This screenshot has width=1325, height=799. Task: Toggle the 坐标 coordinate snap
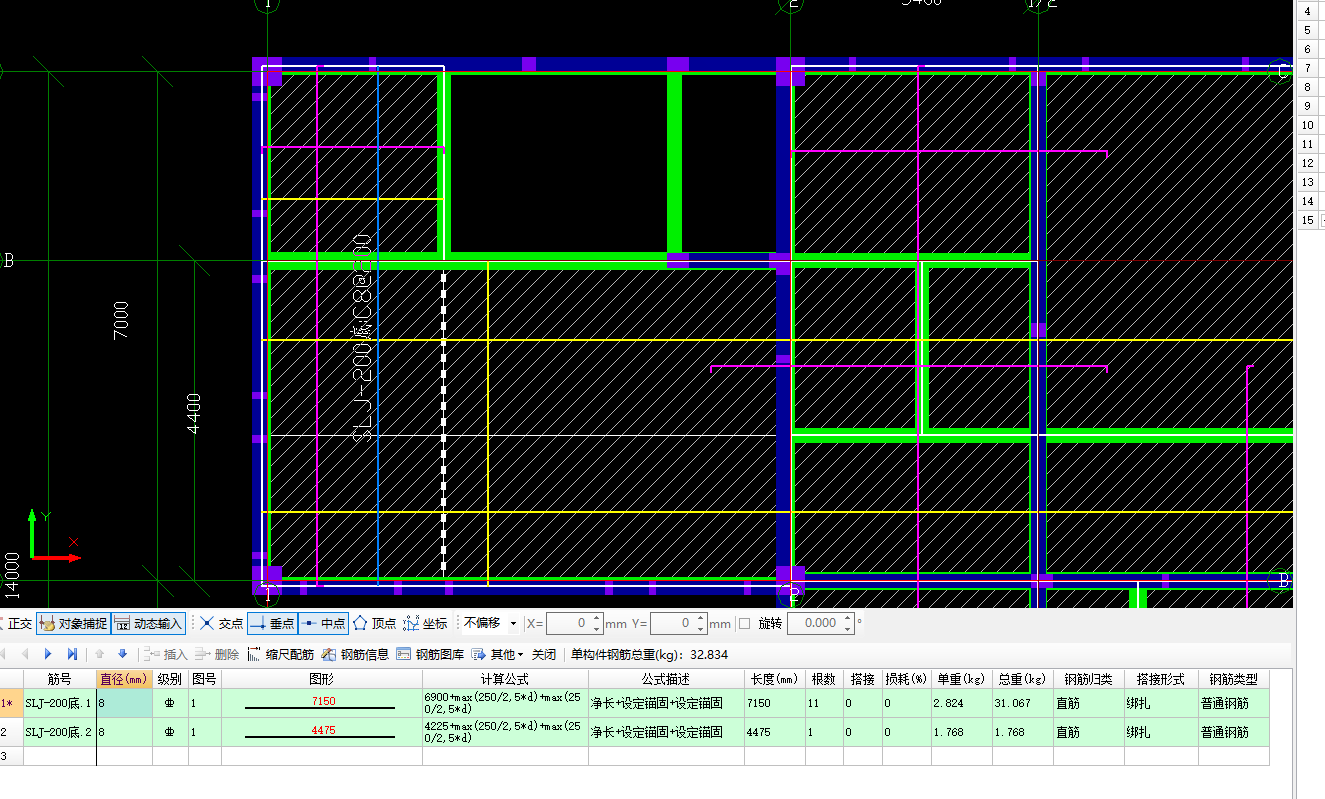(x=425, y=623)
